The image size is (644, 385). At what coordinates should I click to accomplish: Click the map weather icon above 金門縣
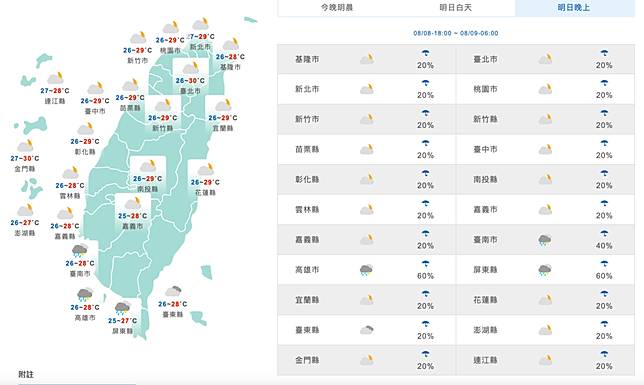click(x=25, y=145)
